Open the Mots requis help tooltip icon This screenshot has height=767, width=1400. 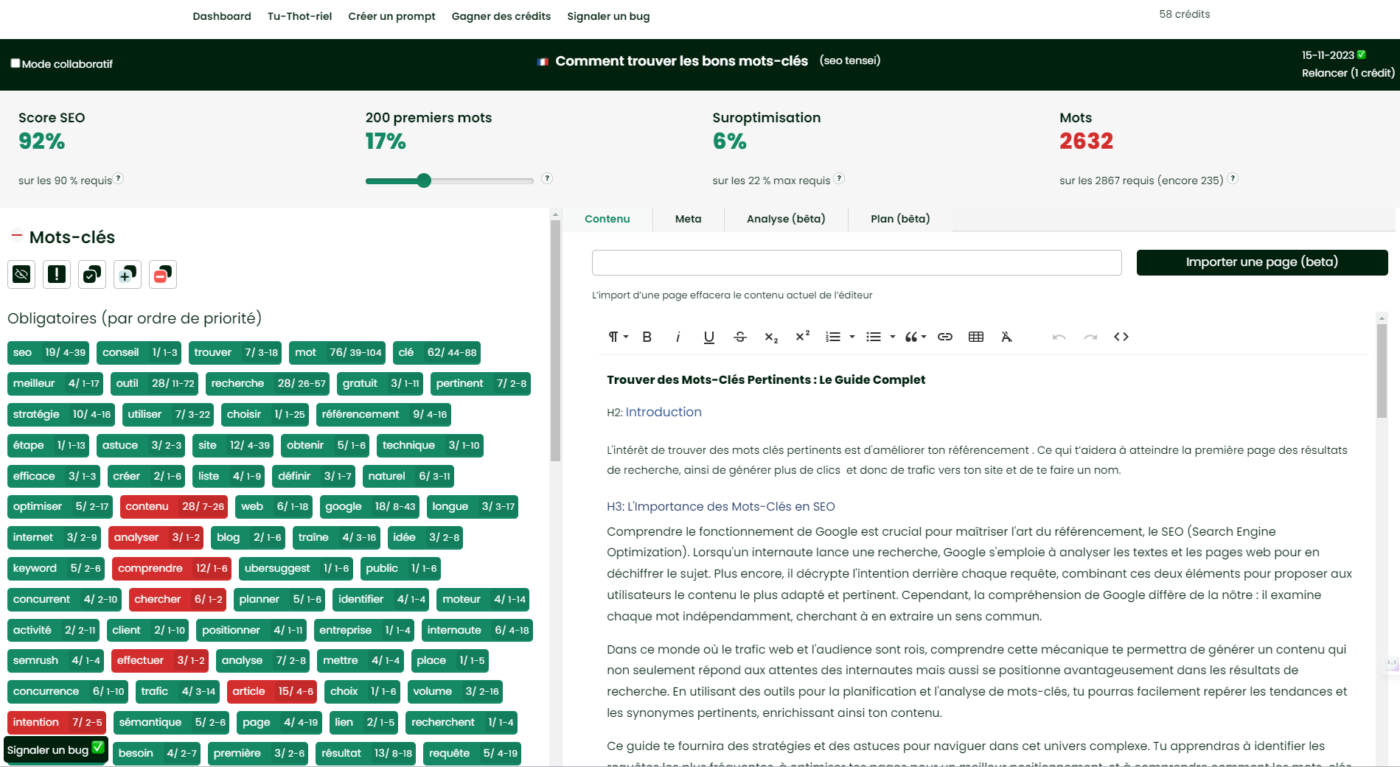pyautogui.click(x=1233, y=179)
